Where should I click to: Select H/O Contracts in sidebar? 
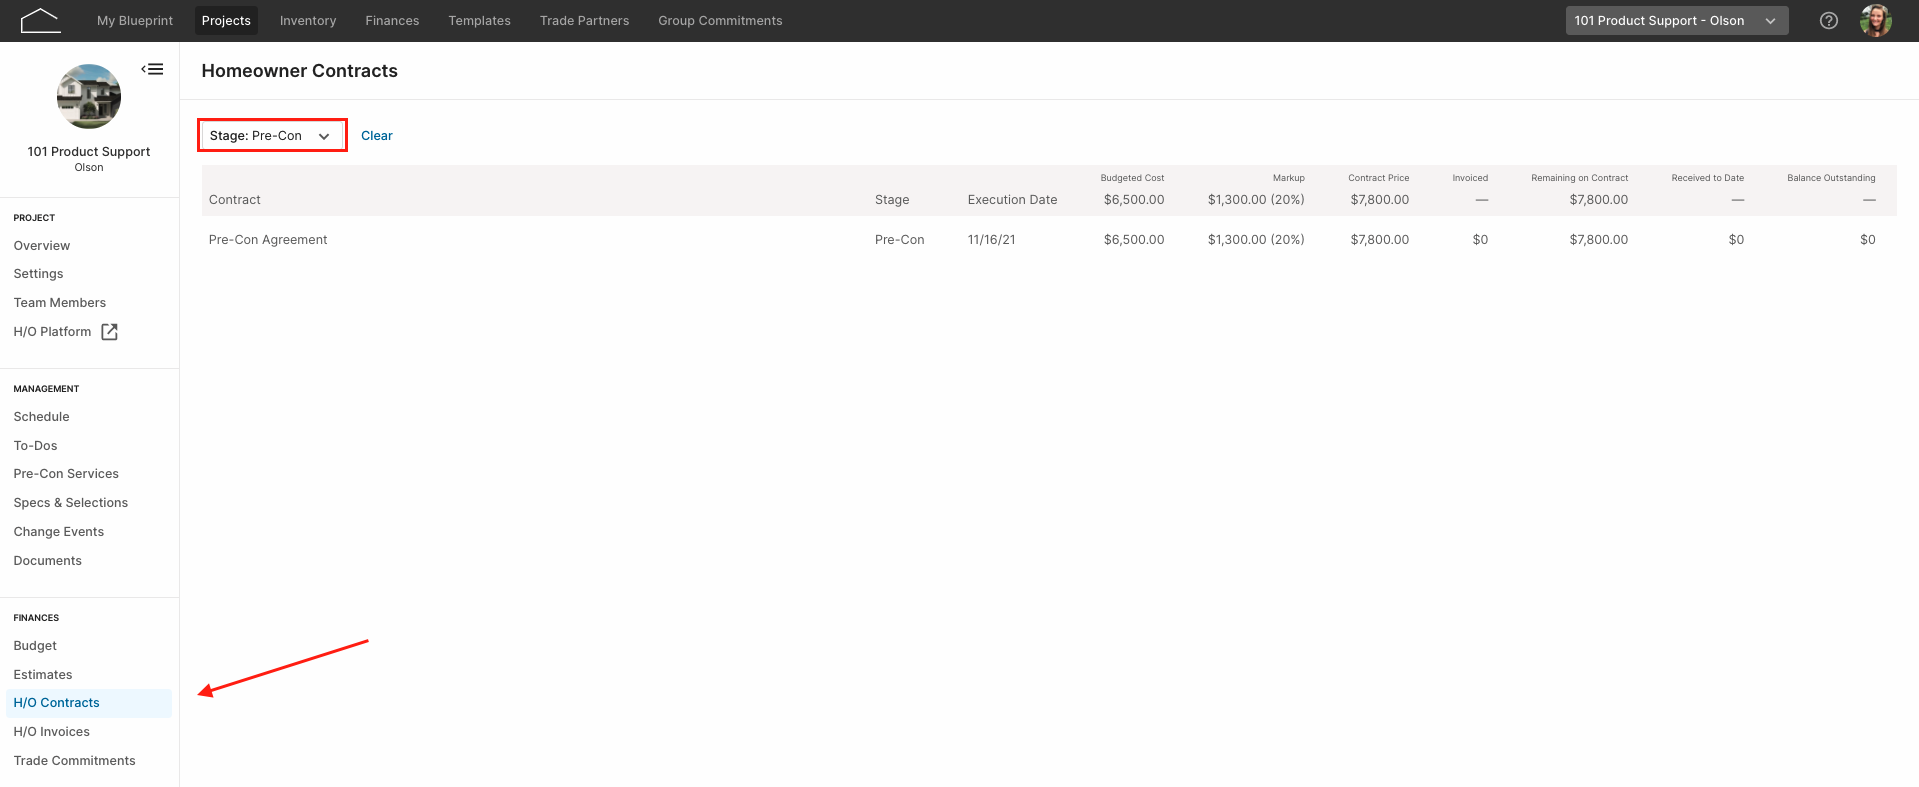[x=89, y=703]
